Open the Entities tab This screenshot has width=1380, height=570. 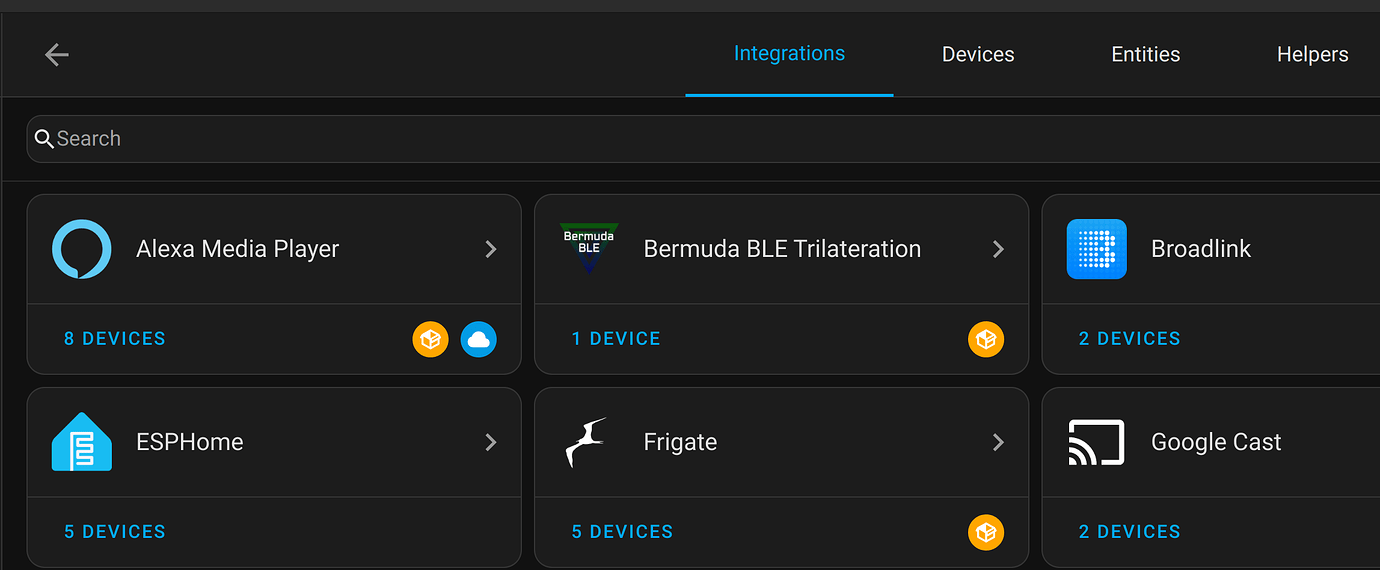(x=1145, y=55)
